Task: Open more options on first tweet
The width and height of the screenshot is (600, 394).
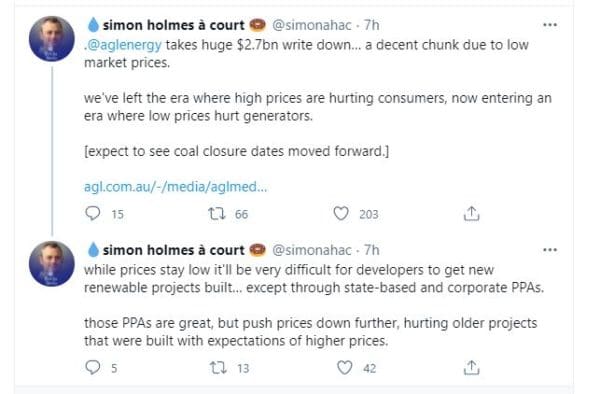Action: (550, 25)
